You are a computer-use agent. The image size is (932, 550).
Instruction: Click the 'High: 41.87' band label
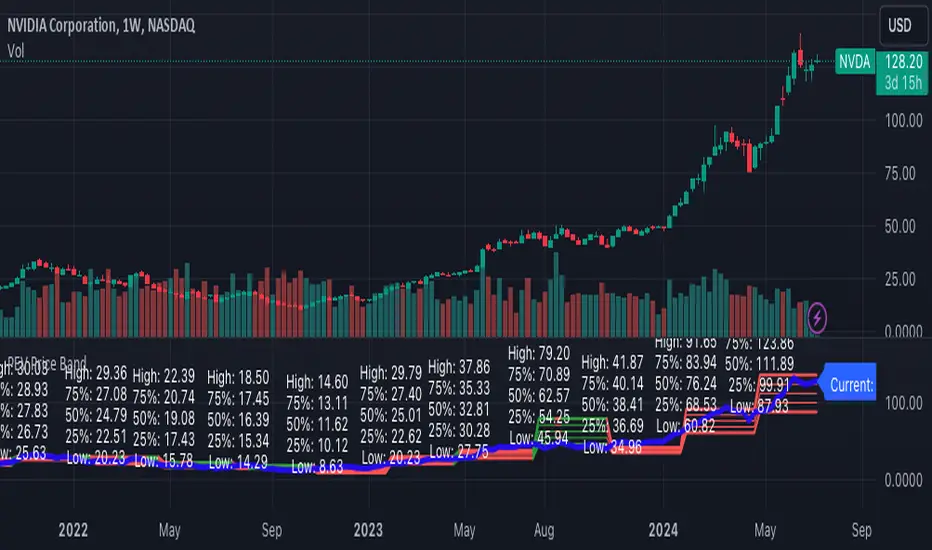(612, 362)
